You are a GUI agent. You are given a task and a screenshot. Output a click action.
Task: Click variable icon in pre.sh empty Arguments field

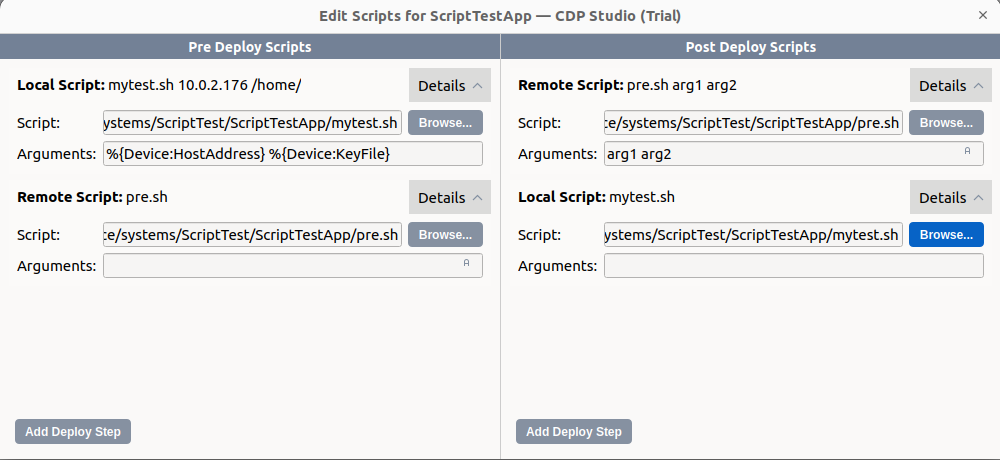pyautogui.click(x=466, y=263)
